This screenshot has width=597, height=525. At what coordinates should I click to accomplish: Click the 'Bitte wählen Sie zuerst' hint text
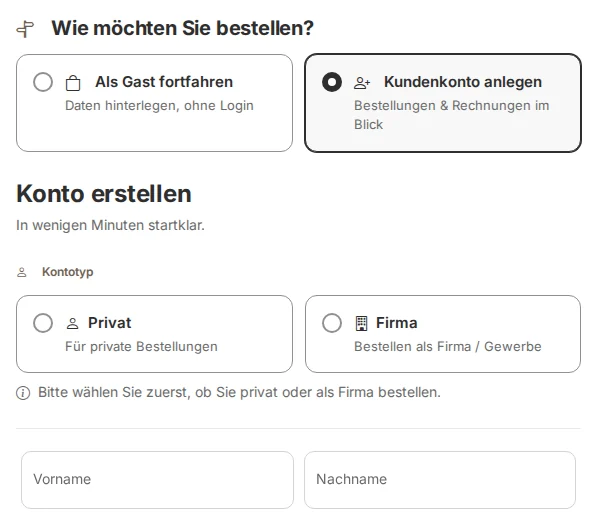point(239,392)
